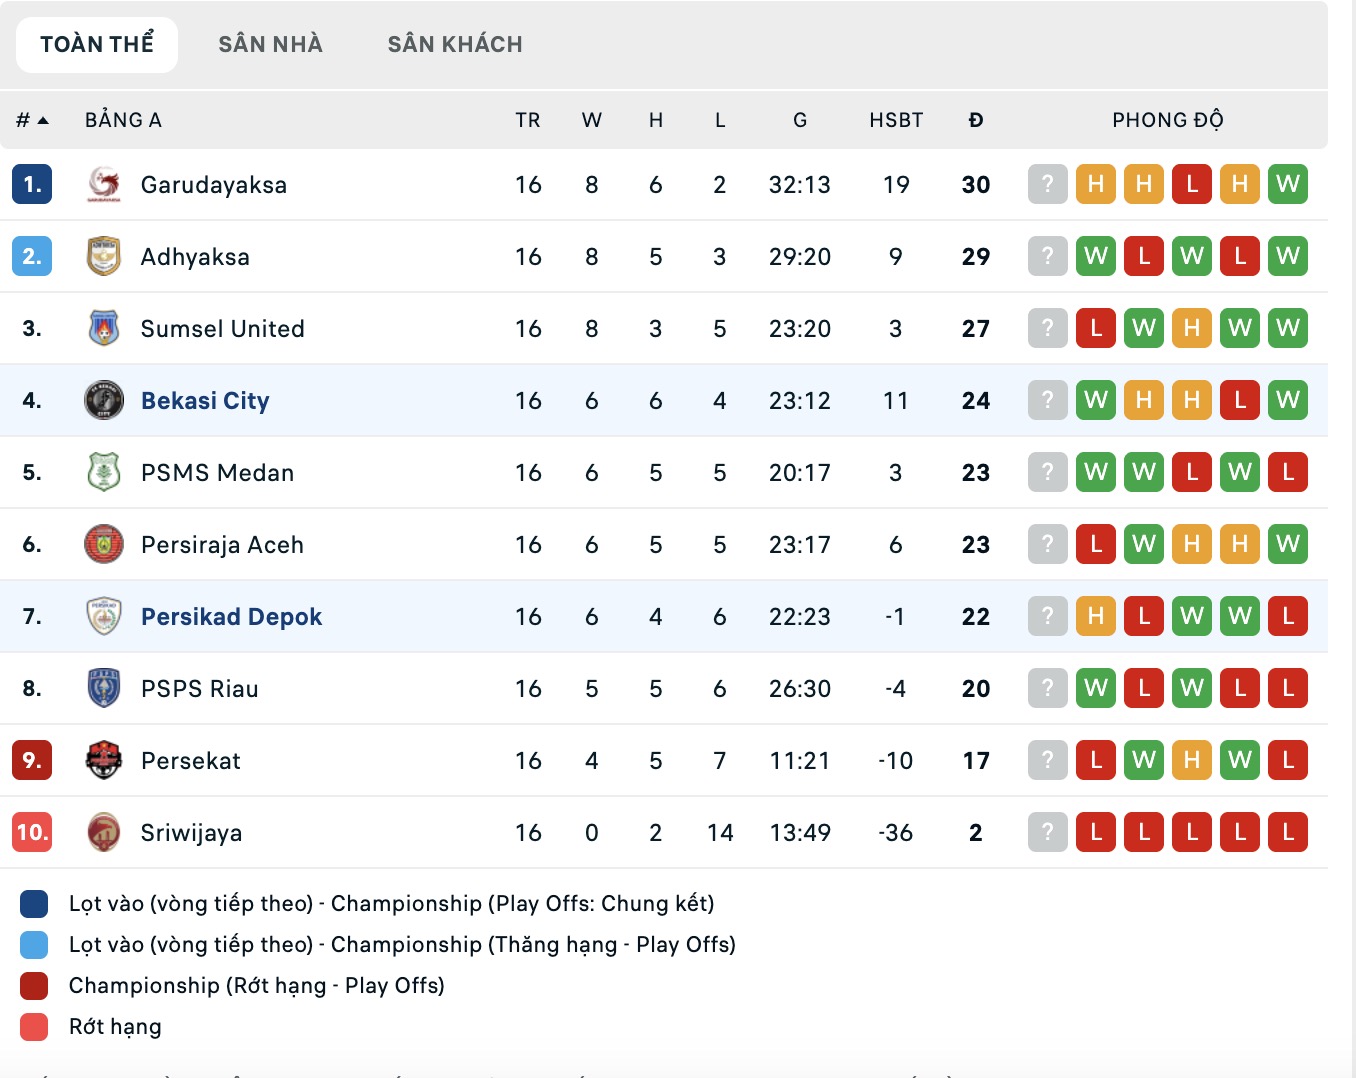Click the Sriwijaya team logo
Viewport: 1356px width, 1078px height.
(104, 833)
